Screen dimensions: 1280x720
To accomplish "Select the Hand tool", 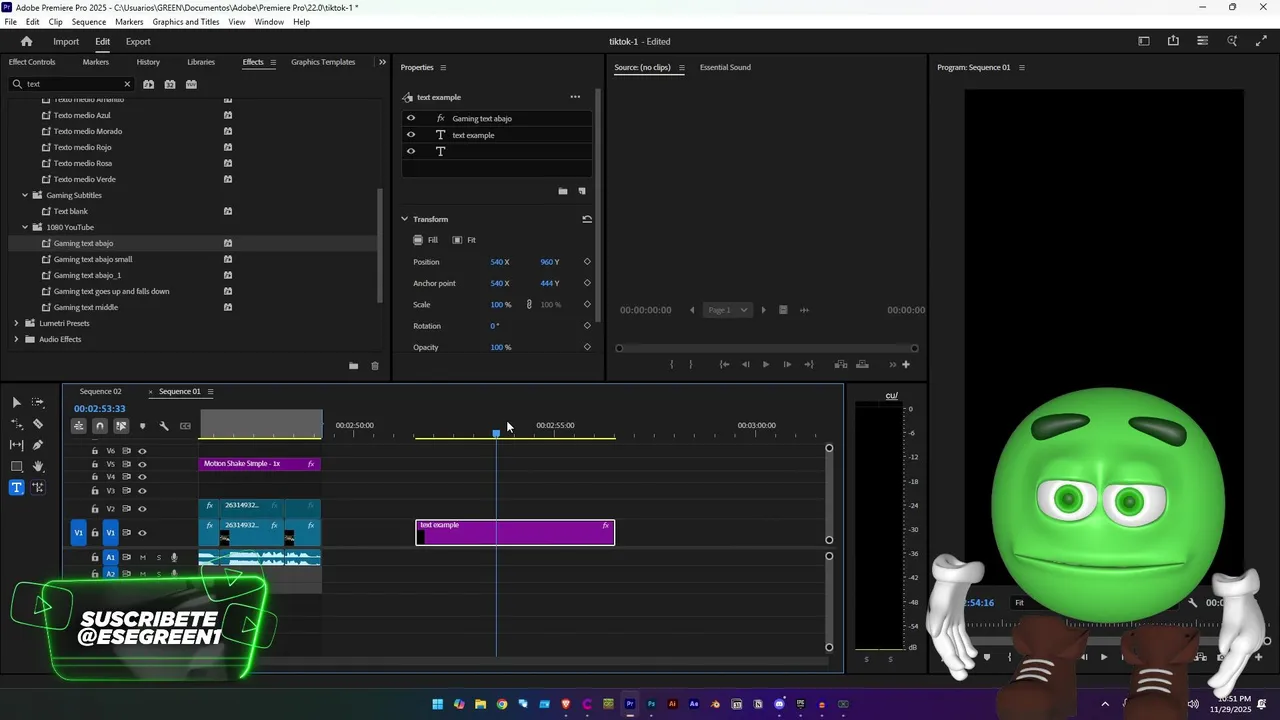I will (38, 467).
